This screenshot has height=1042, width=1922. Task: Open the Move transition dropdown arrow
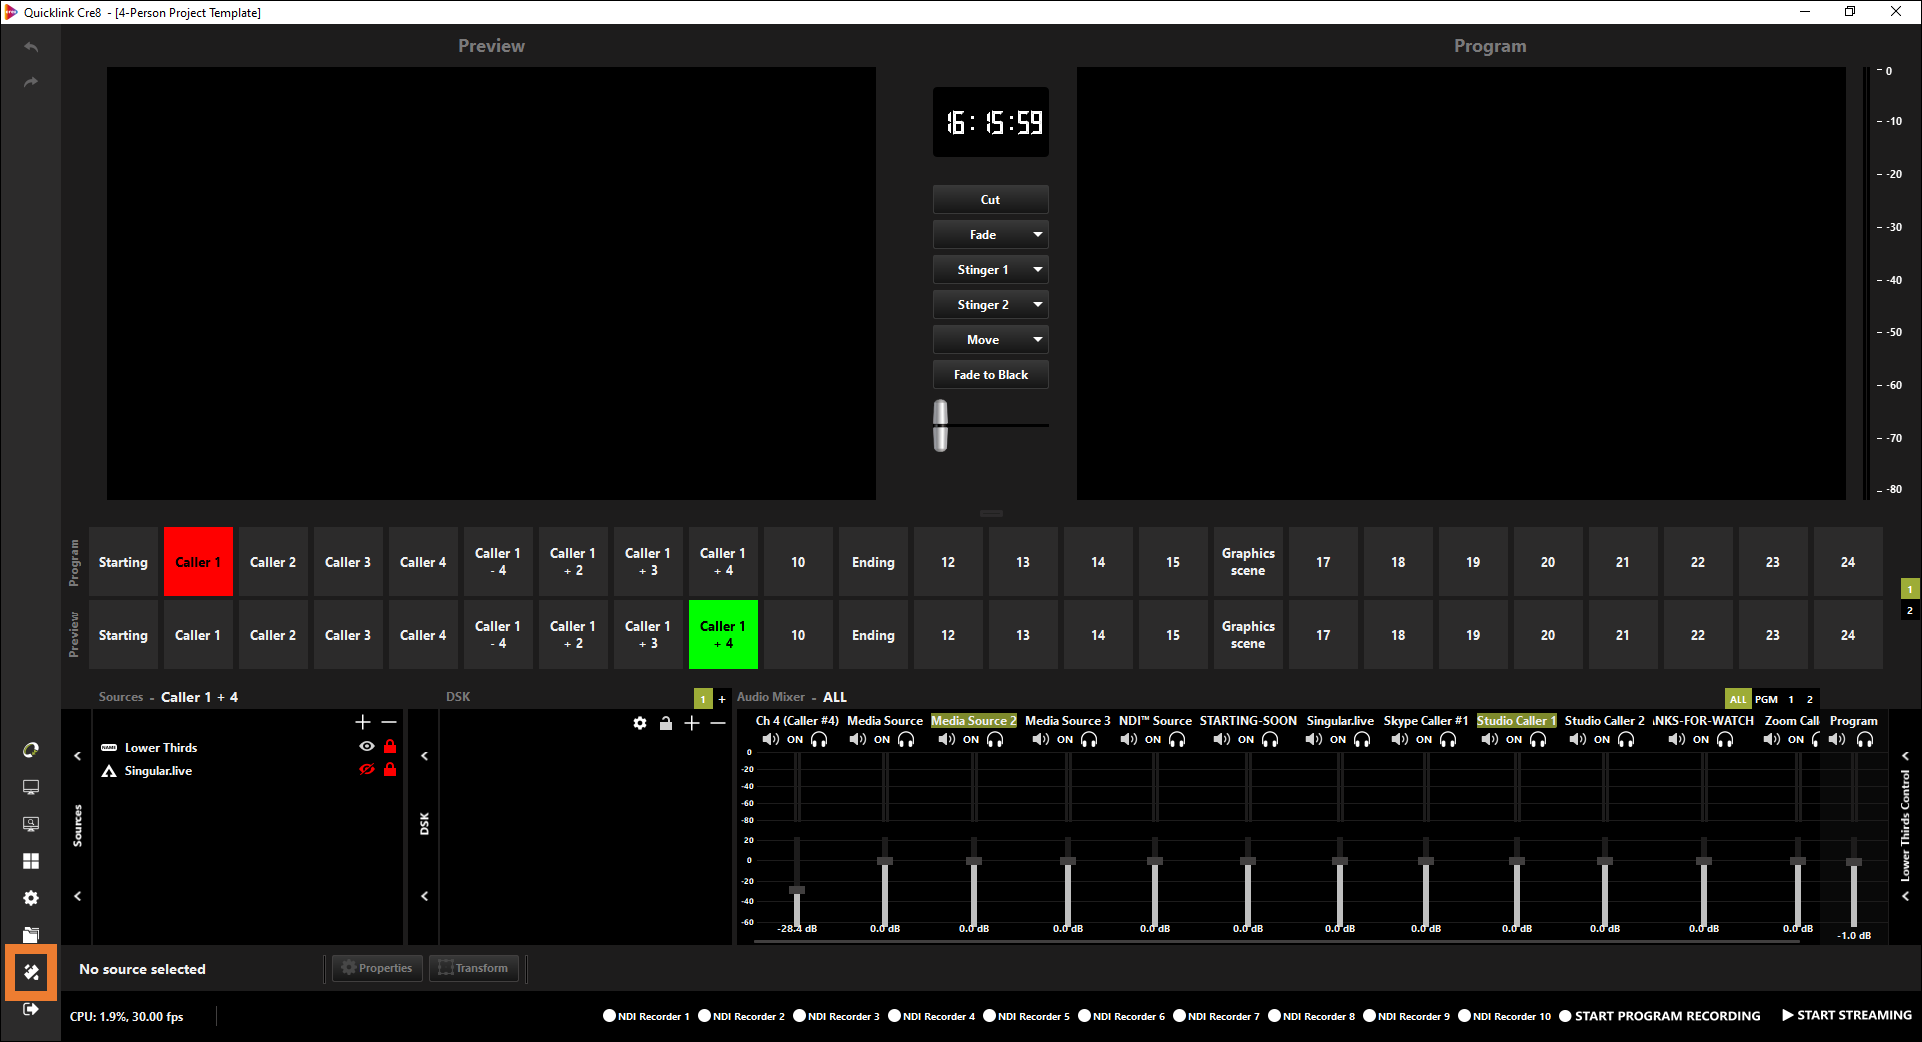click(1038, 340)
